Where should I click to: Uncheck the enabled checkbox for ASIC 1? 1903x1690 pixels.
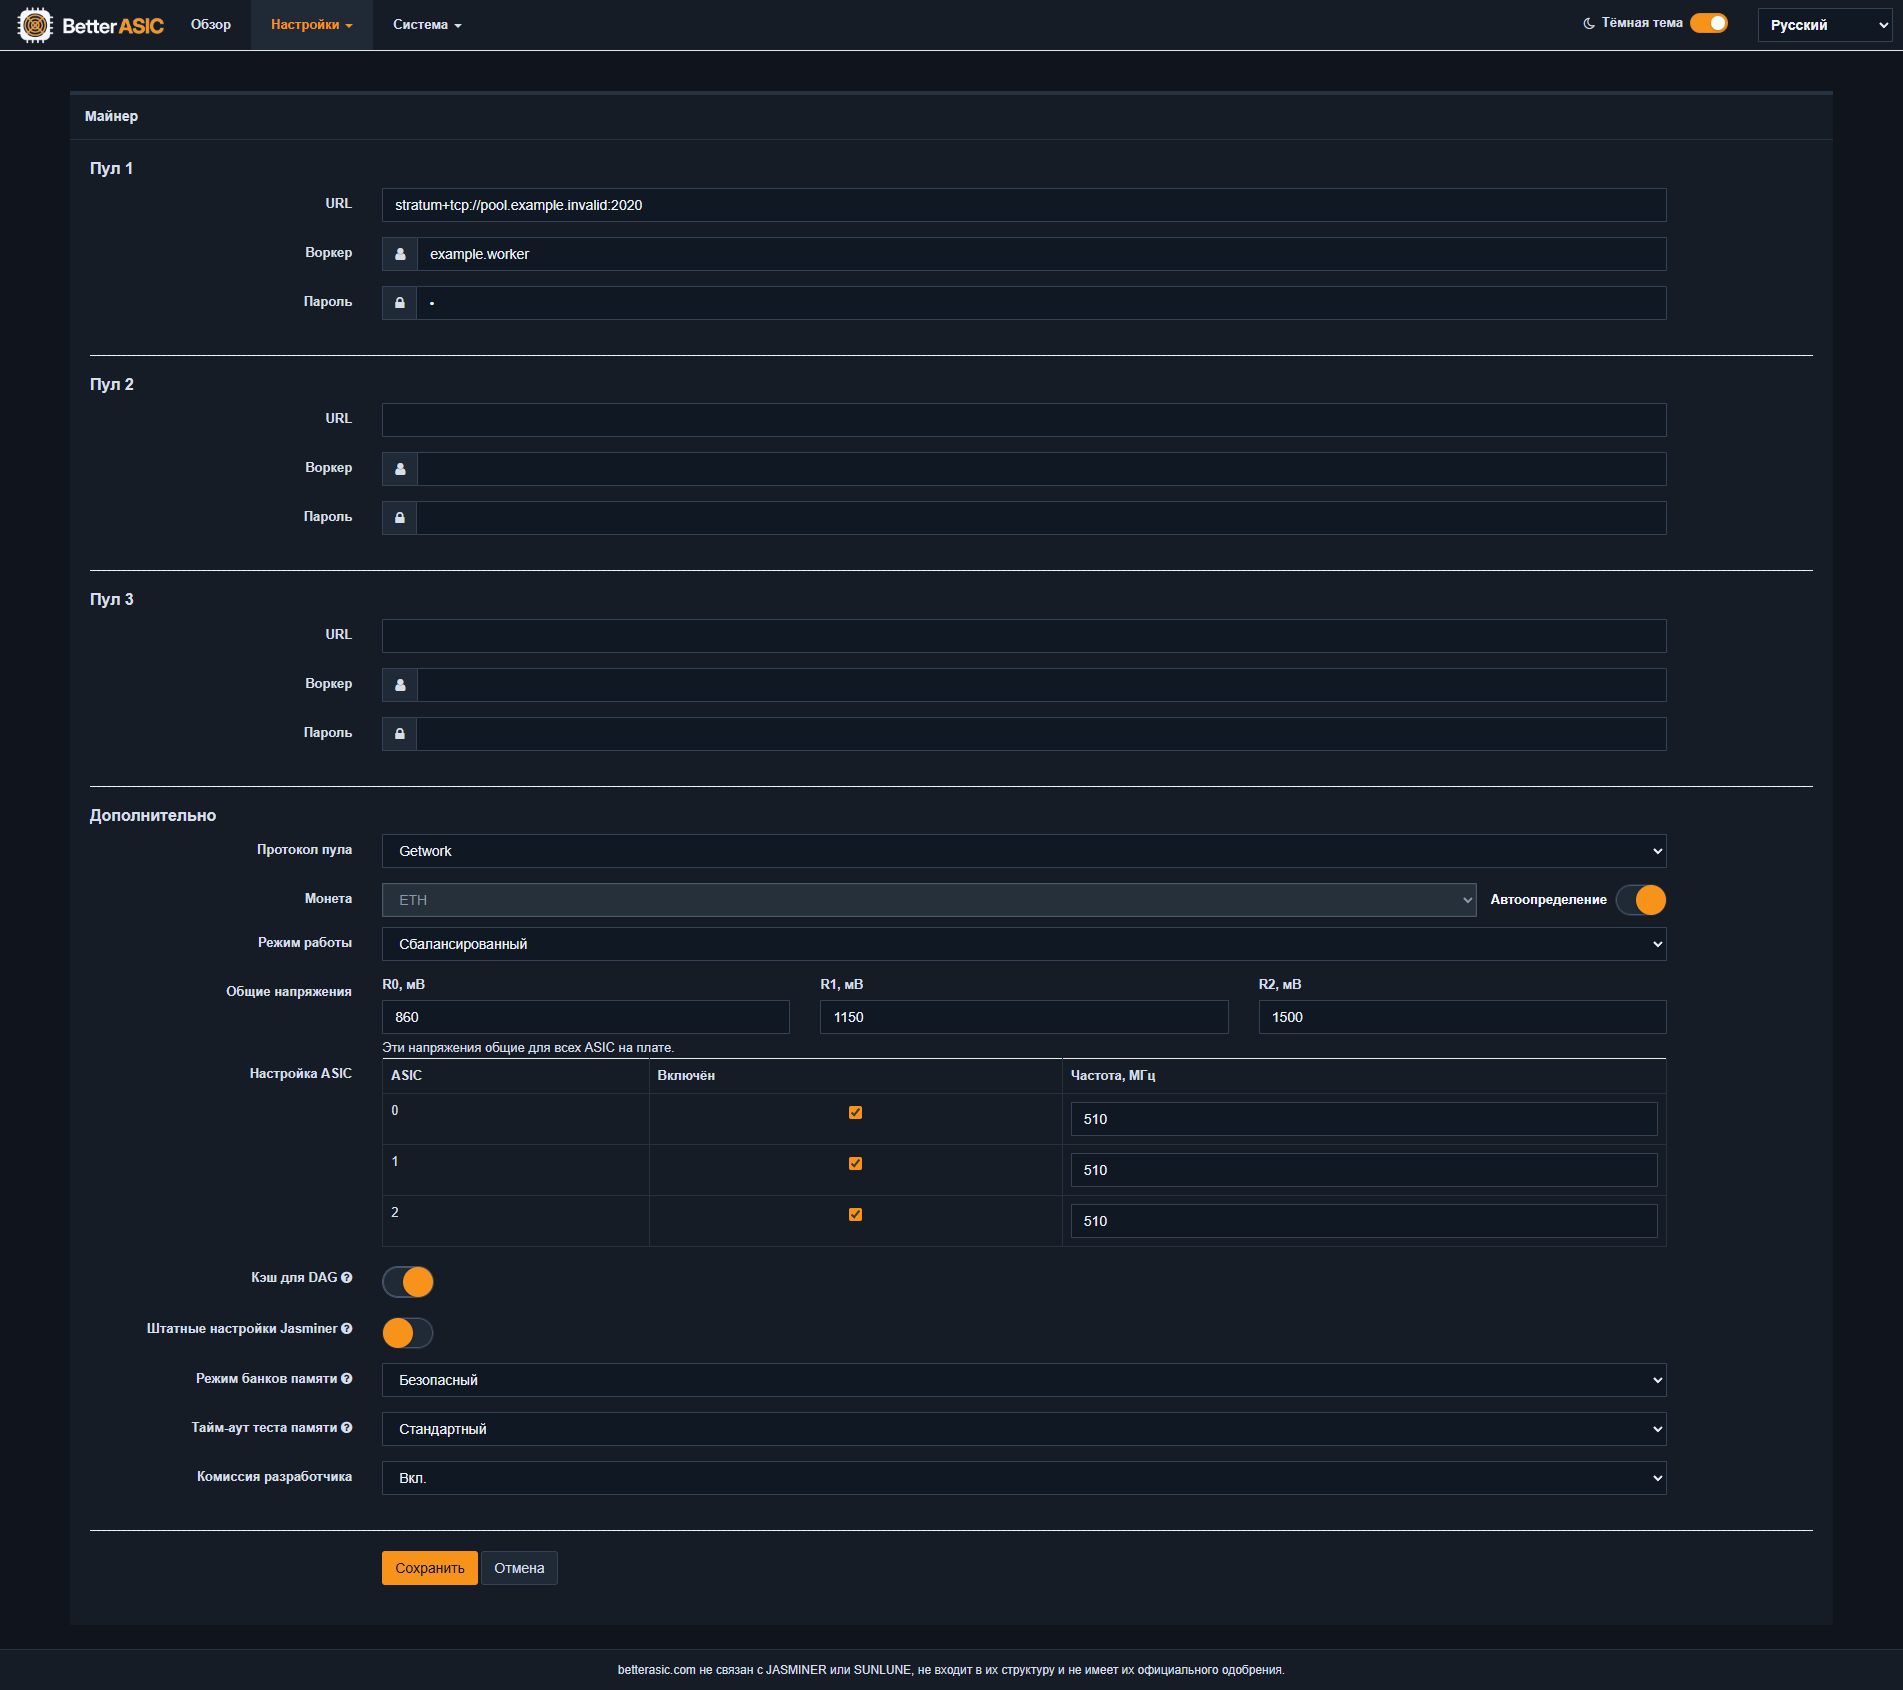pos(855,1163)
